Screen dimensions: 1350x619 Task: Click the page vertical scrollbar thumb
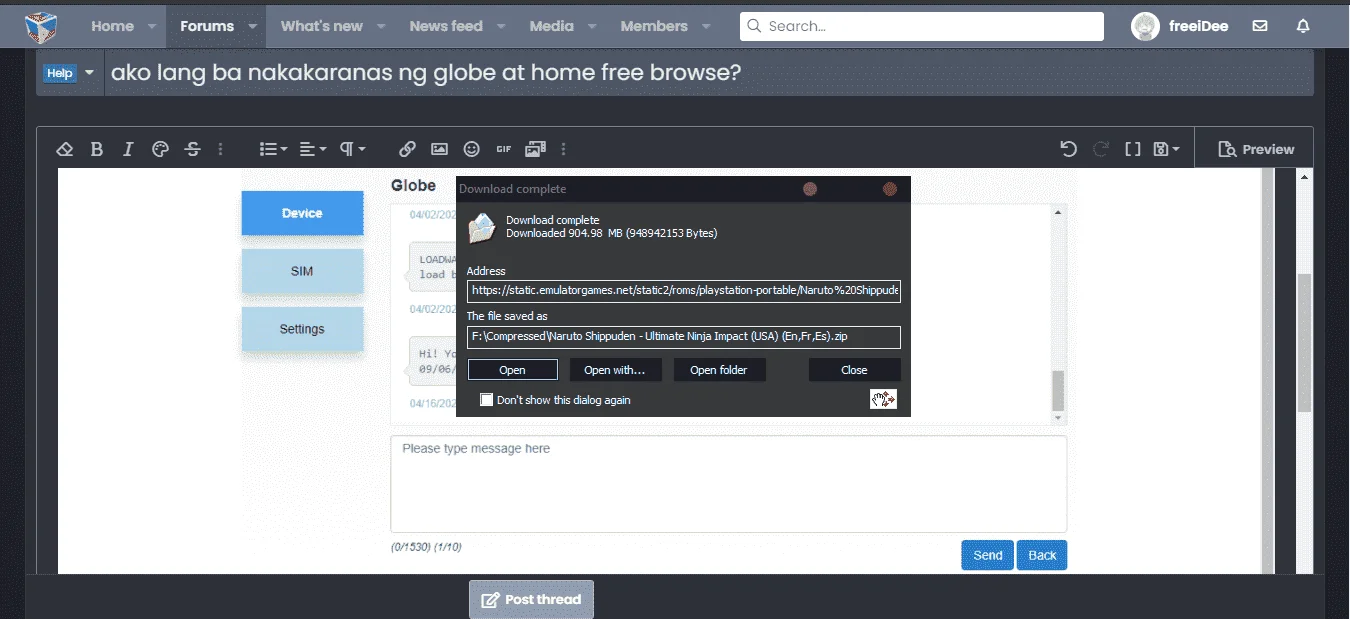pyautogui.click(x=1304, y=342)
